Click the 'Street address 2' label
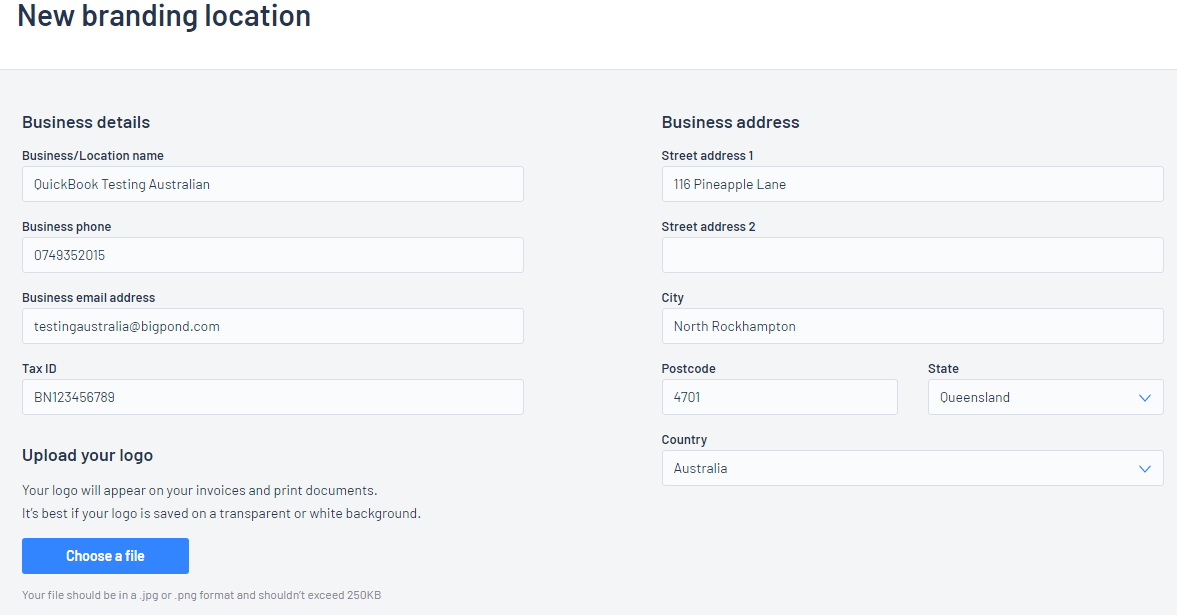The width and height of the screenshot is (1177, 615). (x=709, y=227)
